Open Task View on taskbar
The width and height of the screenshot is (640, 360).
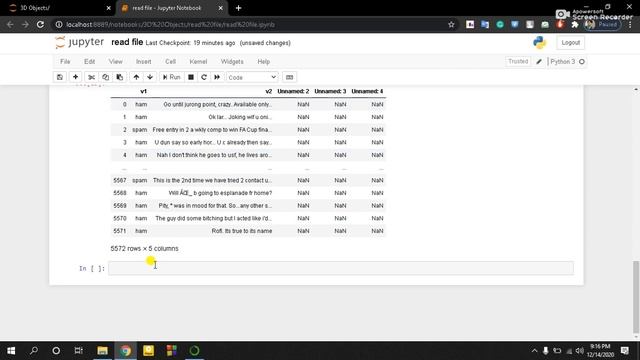coord(78,351)
